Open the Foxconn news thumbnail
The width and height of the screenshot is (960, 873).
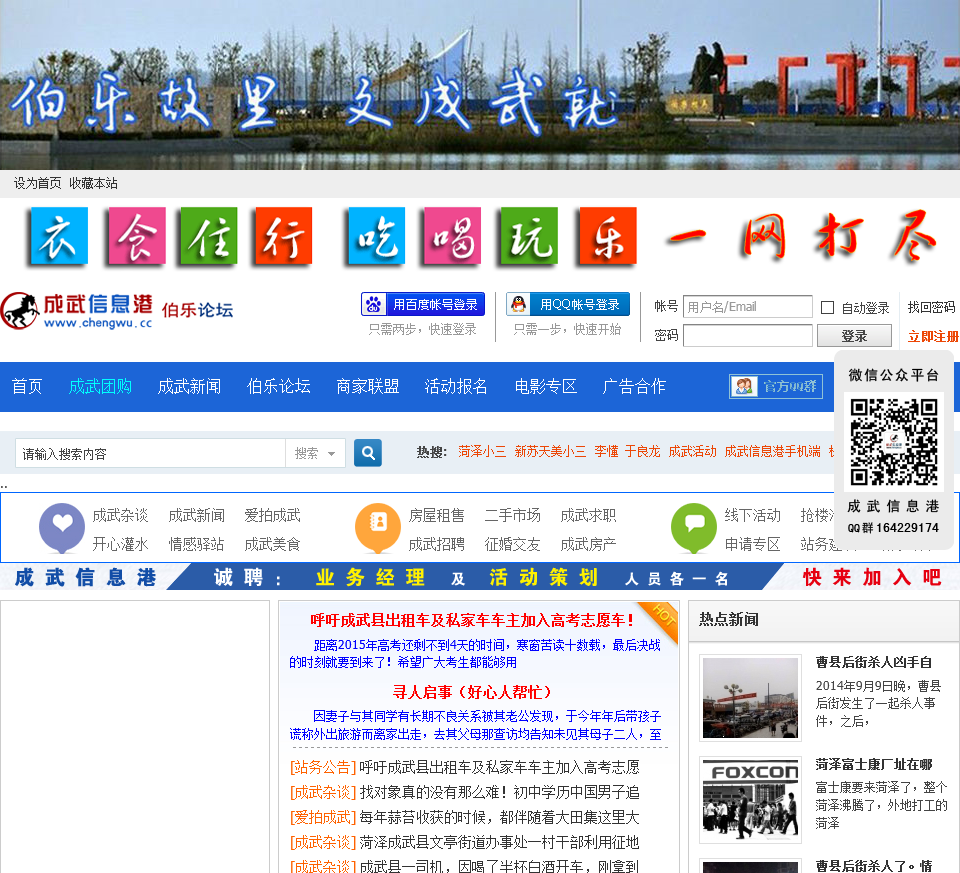pos(750,800)
